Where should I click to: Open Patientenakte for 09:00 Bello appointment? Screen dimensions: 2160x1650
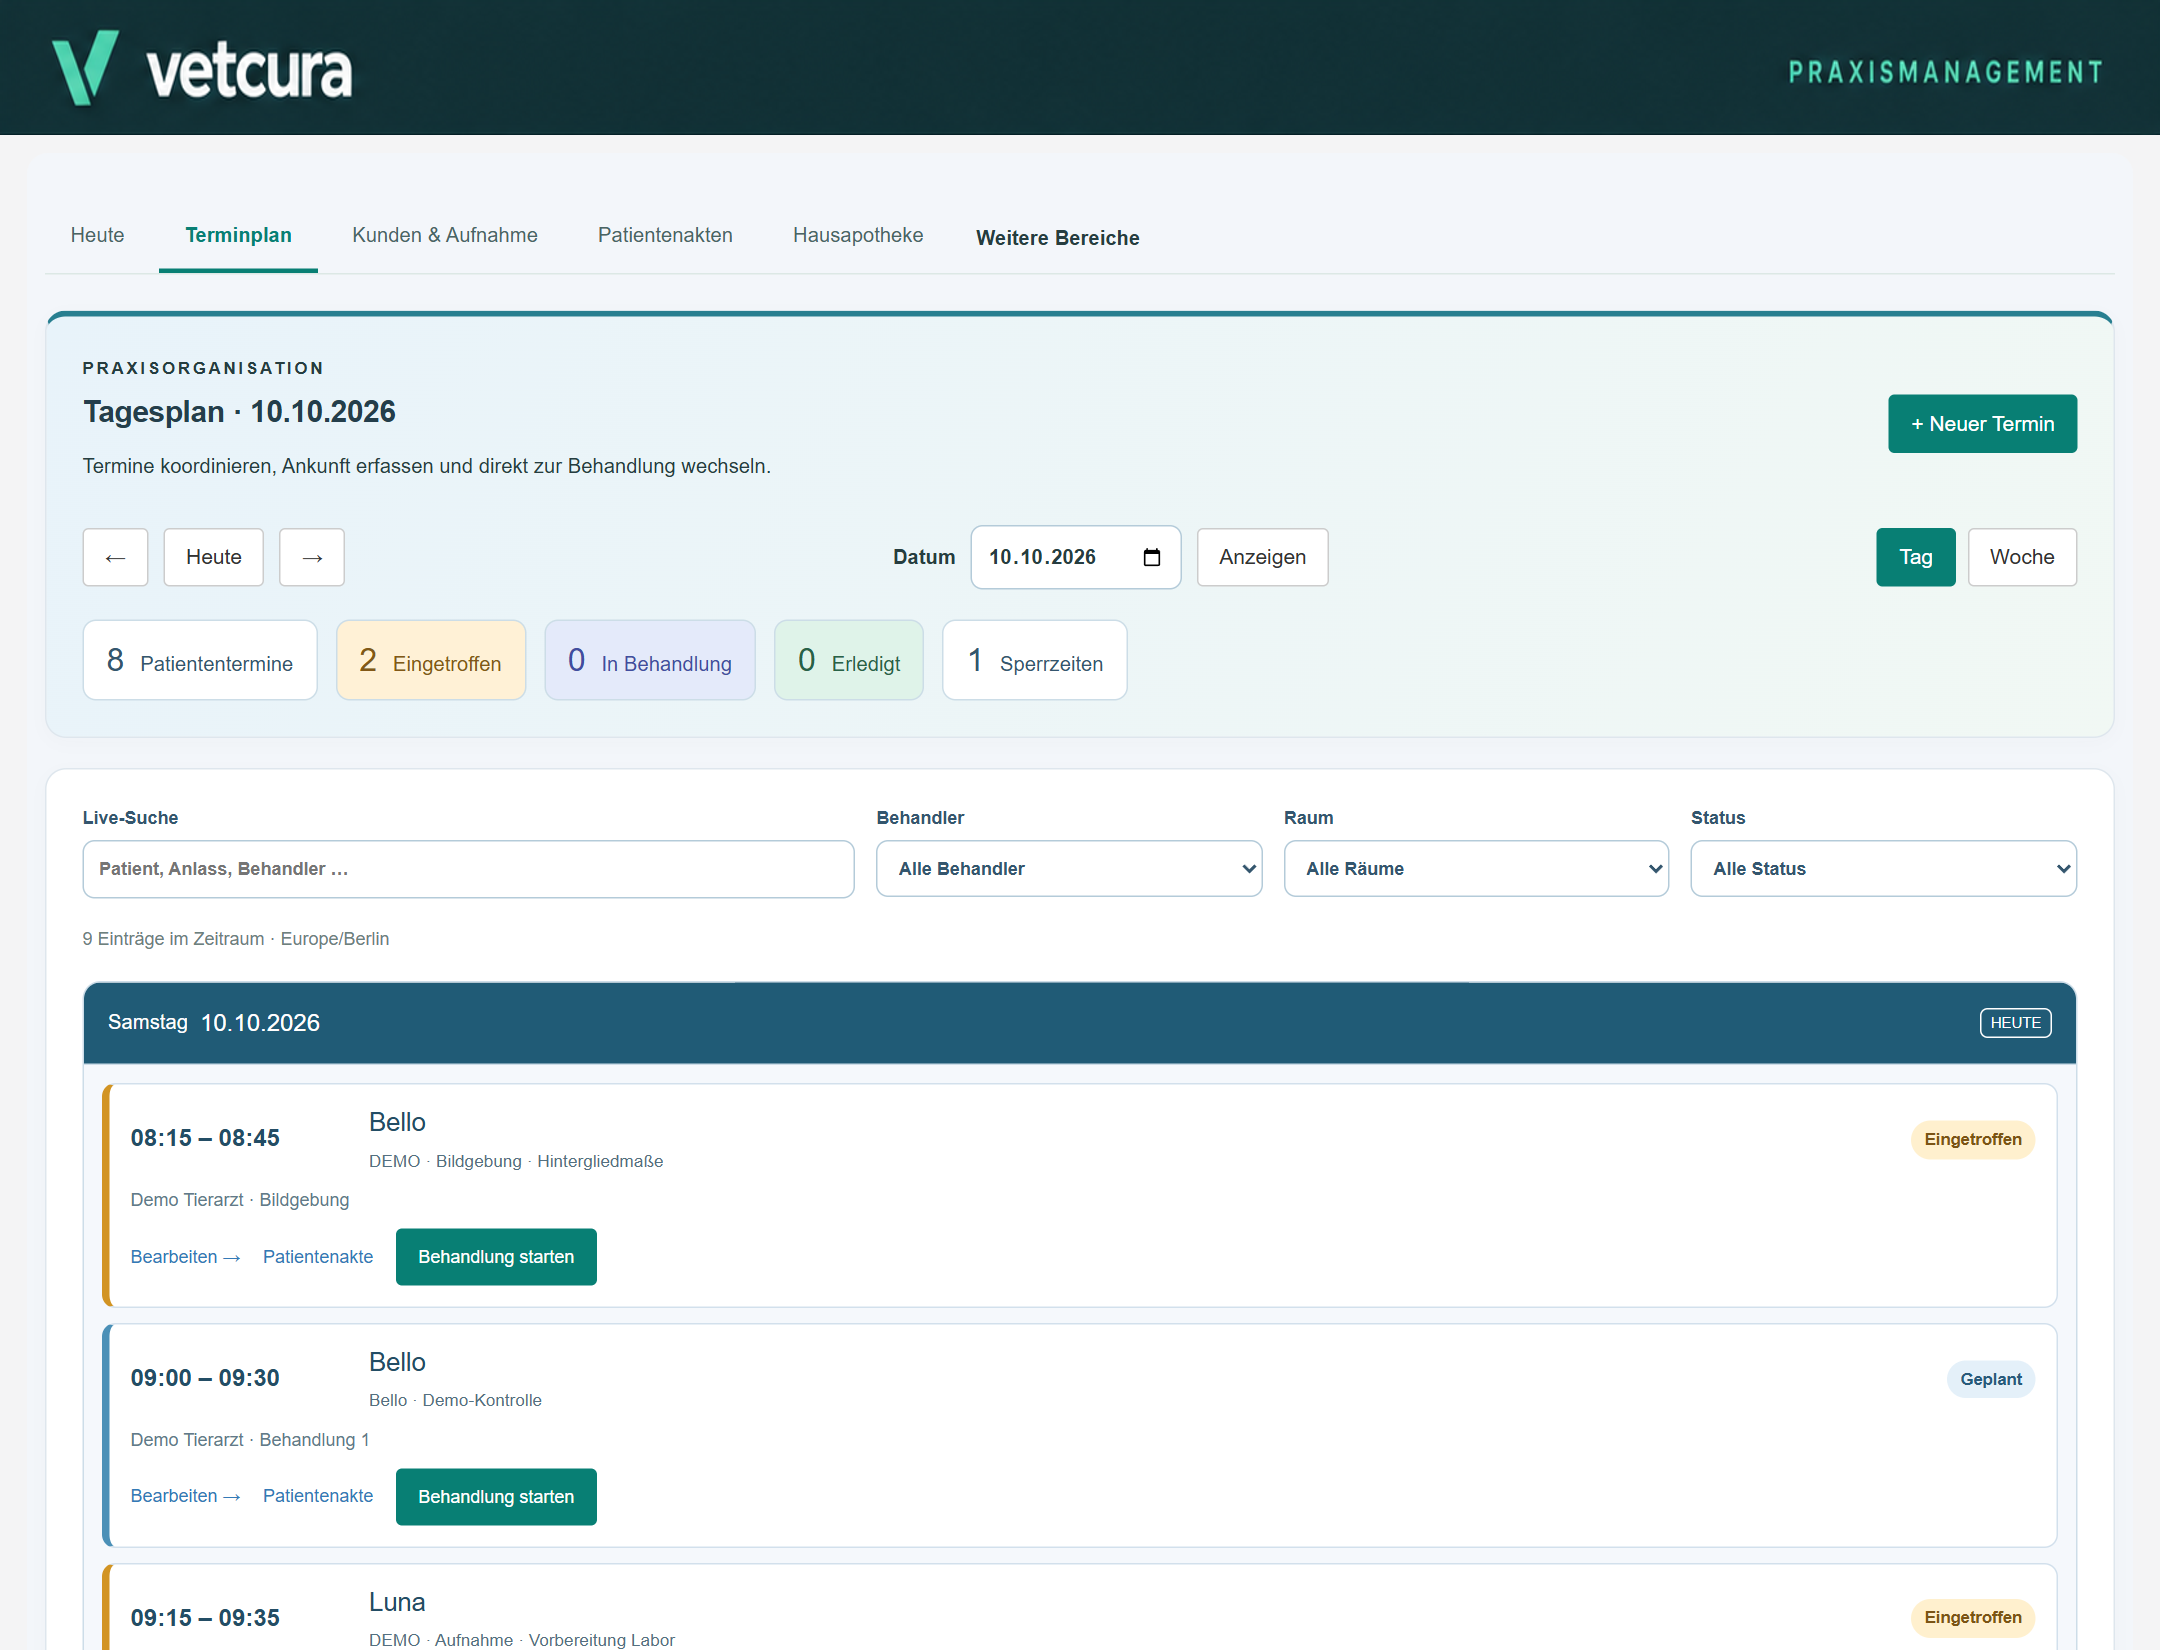click(x=318, y=1496)
